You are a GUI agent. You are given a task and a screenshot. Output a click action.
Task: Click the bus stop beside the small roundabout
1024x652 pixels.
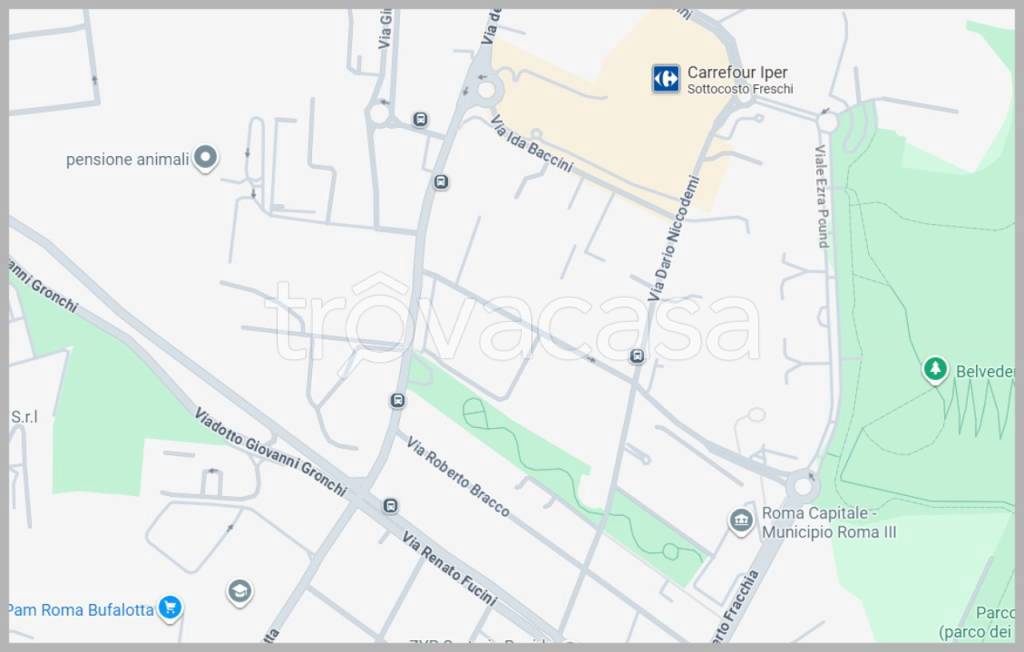(x=420, y=120)
